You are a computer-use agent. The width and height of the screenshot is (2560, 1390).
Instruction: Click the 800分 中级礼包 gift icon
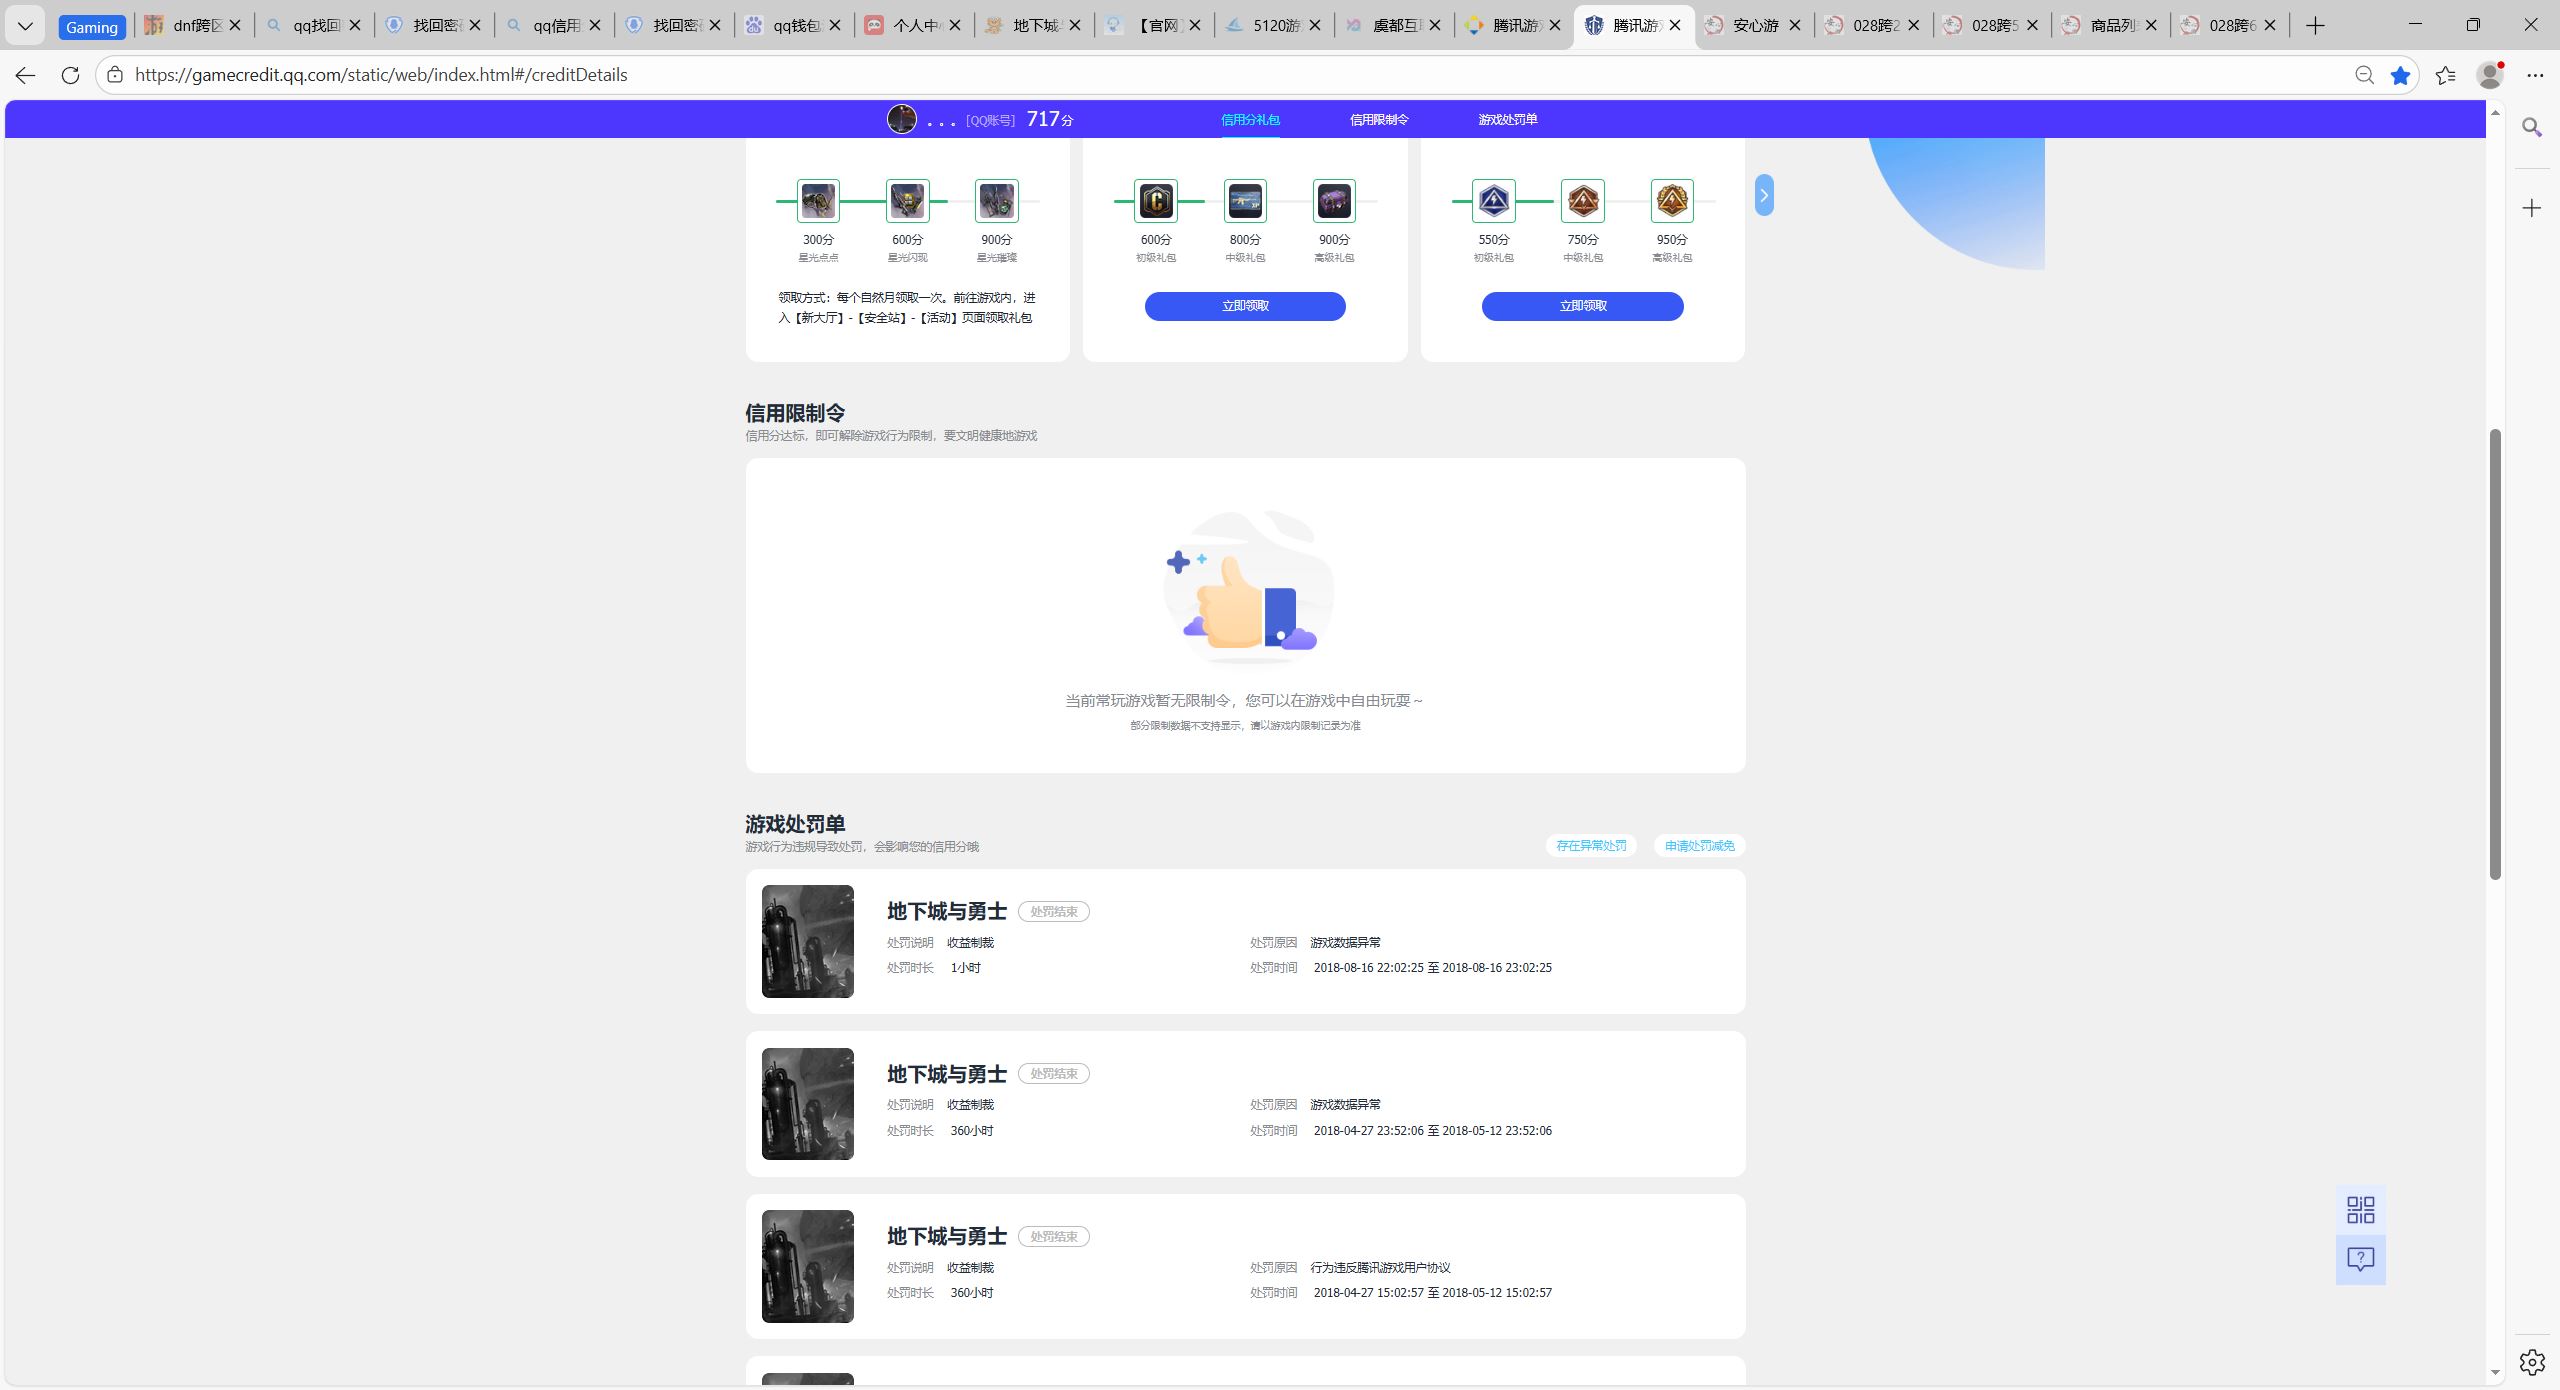[x=1245, y=201]
